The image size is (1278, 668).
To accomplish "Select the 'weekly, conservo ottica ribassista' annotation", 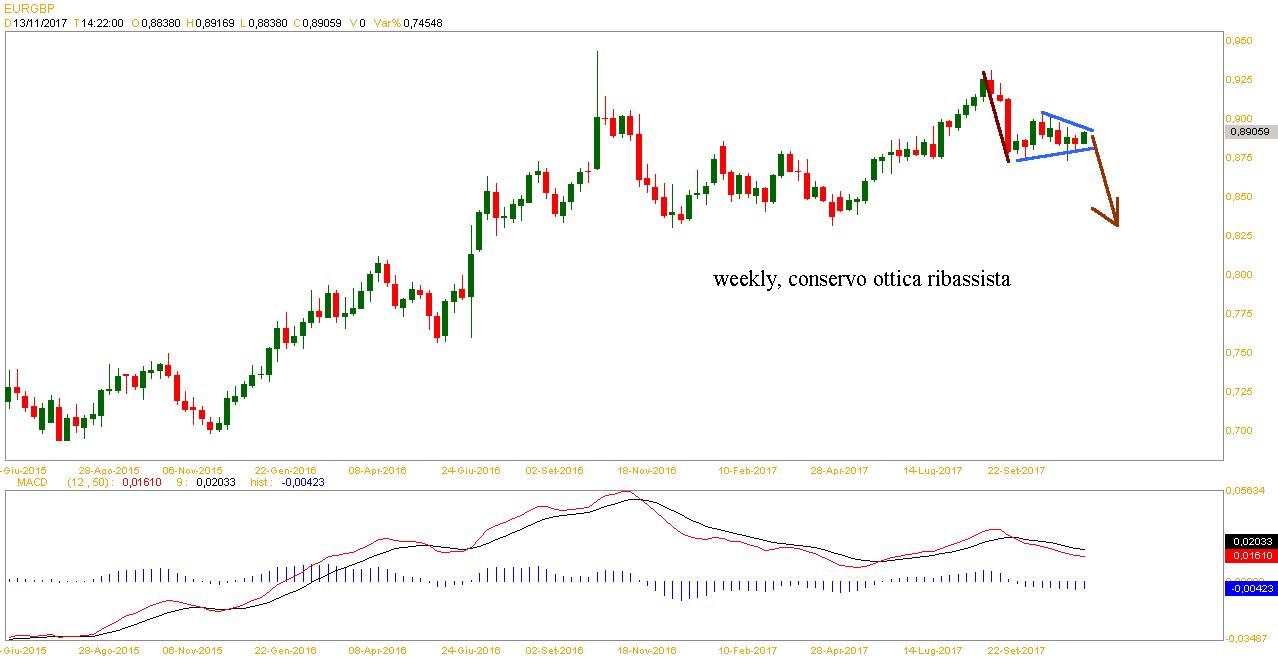I will point(861,279).
